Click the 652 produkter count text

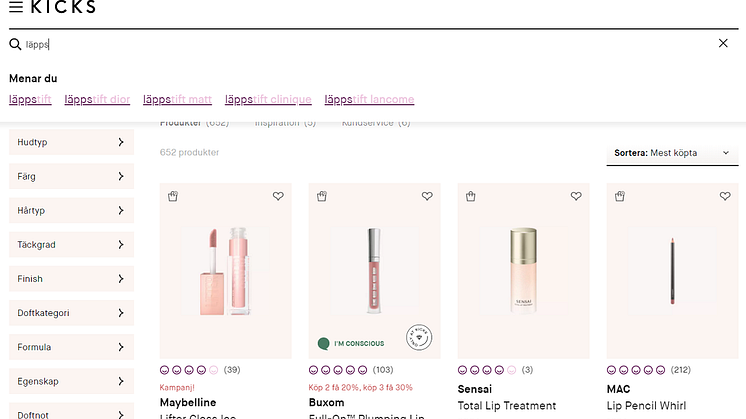point(189,153)
